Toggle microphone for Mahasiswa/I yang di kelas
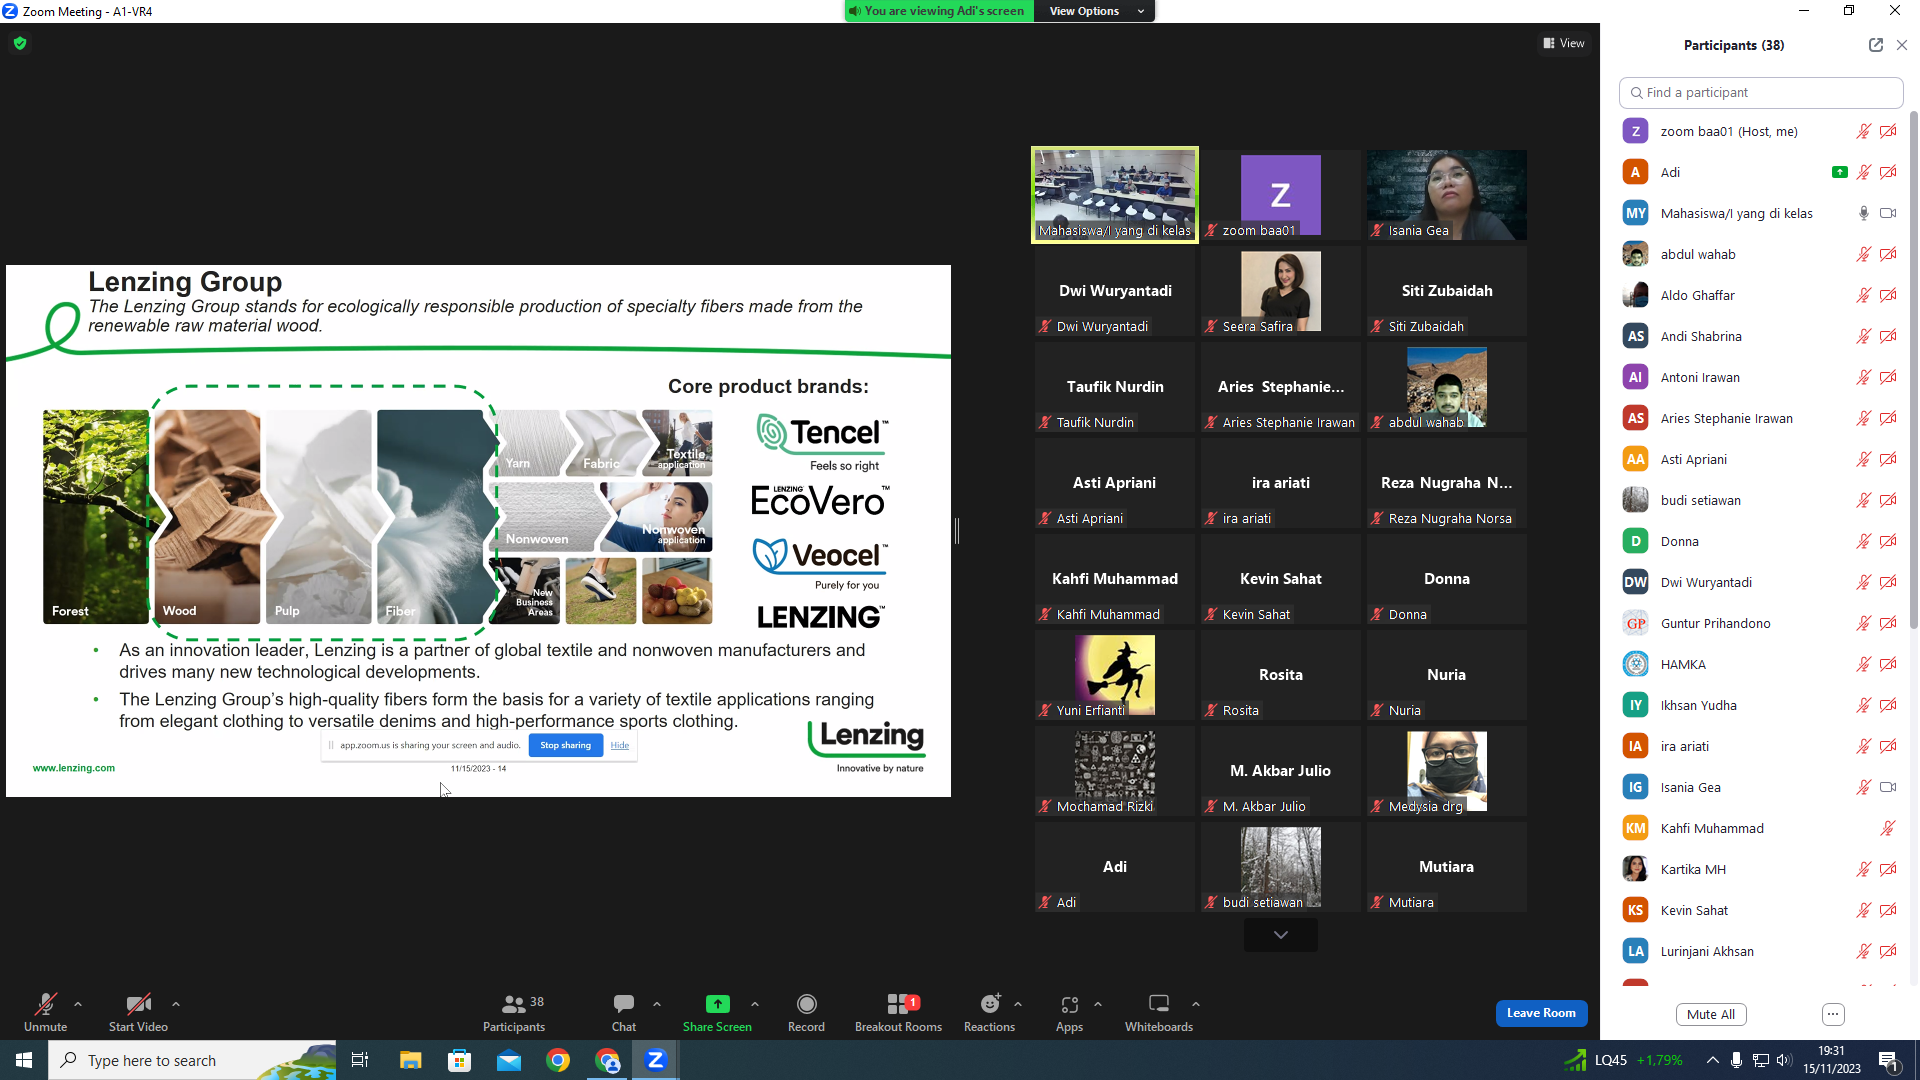The image size is (1920, 1080). pyautogui.click(x=1864, y=213)
